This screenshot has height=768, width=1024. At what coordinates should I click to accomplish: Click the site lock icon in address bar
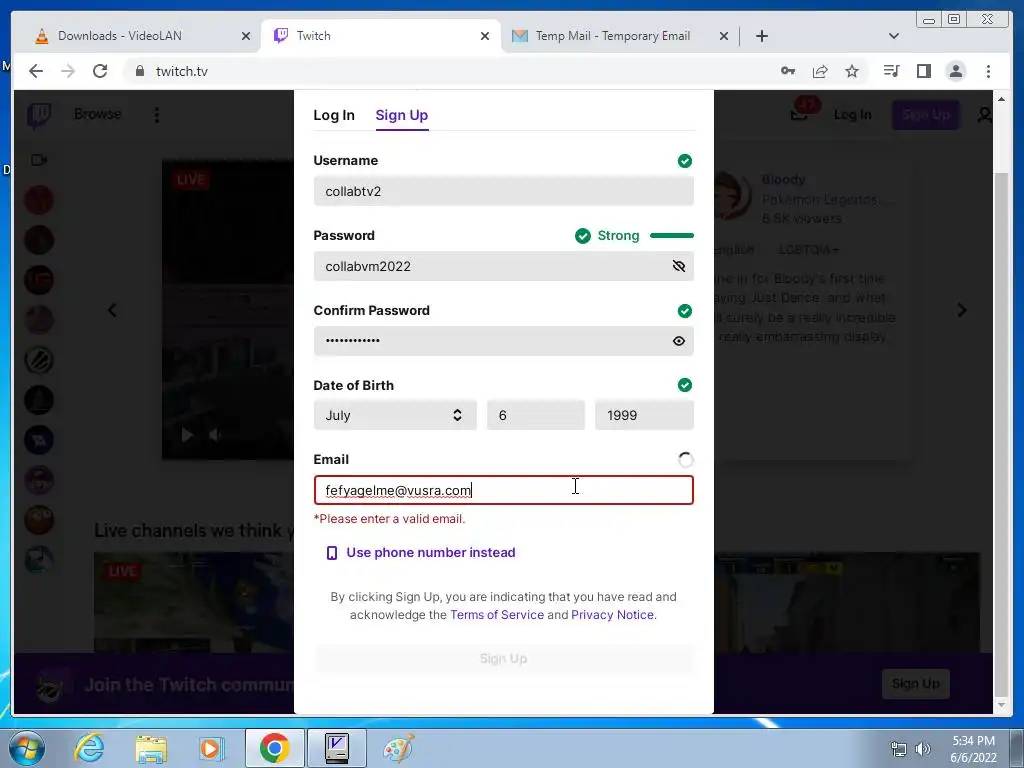point(140,71)
